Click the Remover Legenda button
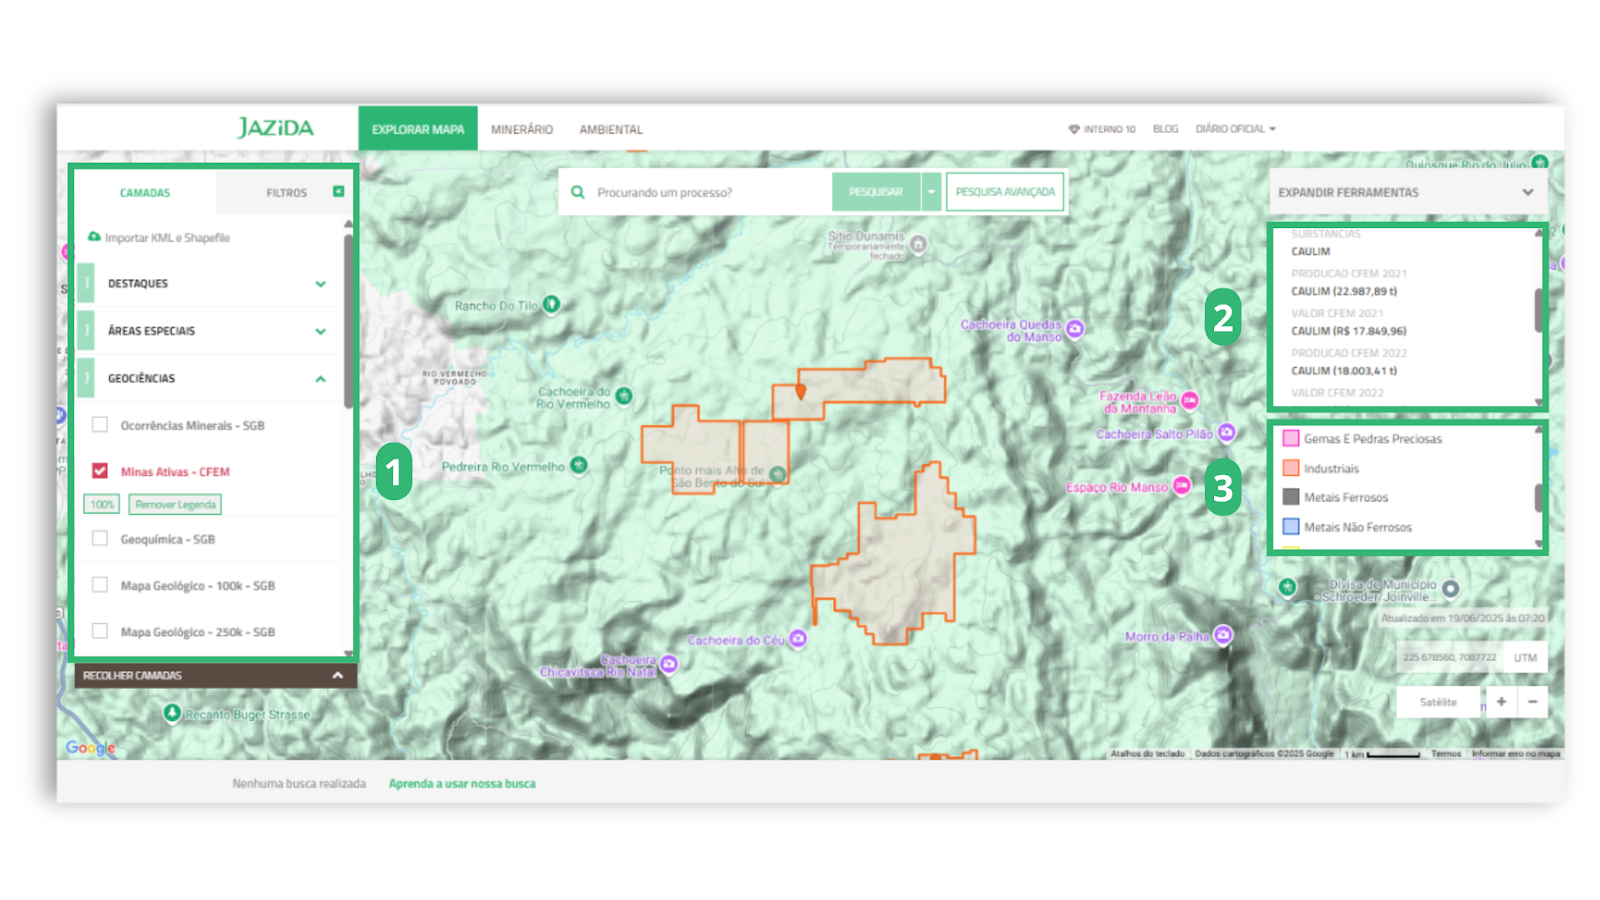Viewport: 1600px width, 900px height. 175,504
